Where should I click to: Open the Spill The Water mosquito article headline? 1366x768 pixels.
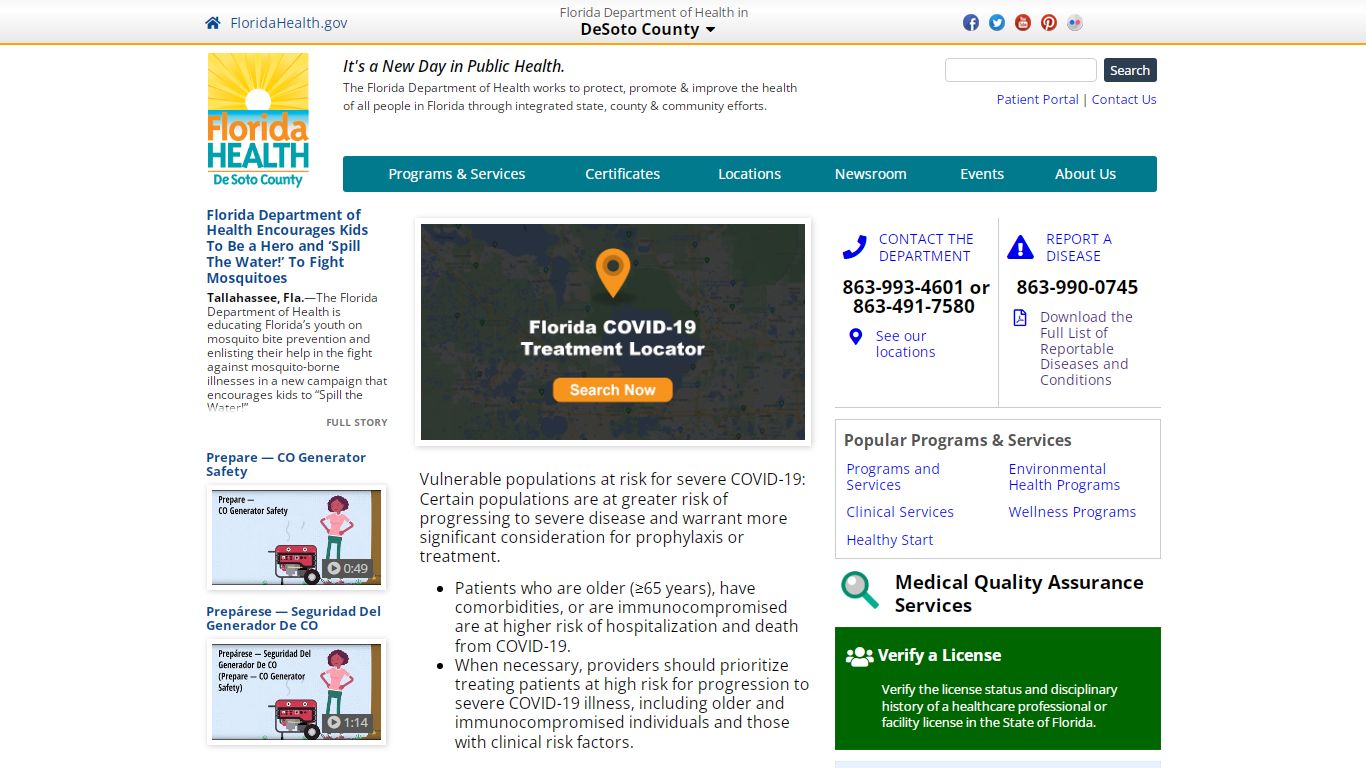288,246
